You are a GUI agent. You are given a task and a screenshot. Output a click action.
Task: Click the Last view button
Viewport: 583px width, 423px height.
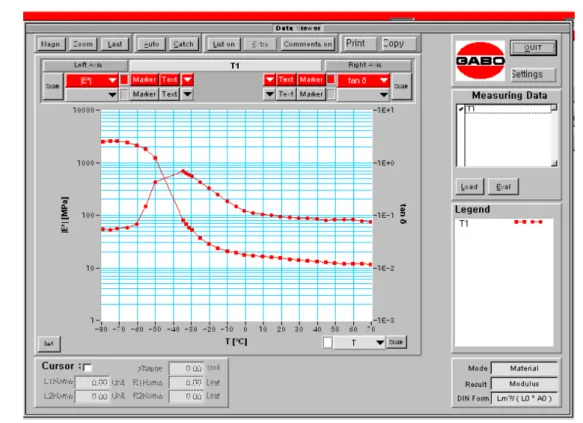coord(115,44)
